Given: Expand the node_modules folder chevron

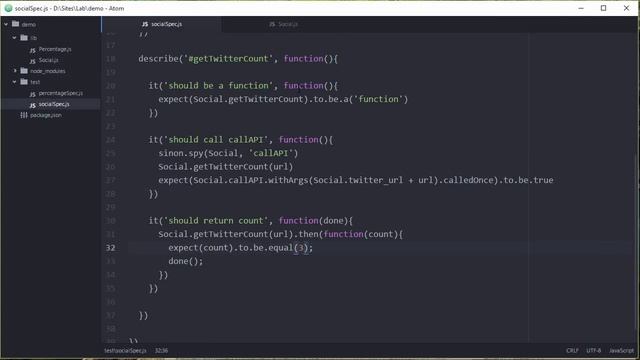Looking at the screenshot, I should tap(15, 71).
